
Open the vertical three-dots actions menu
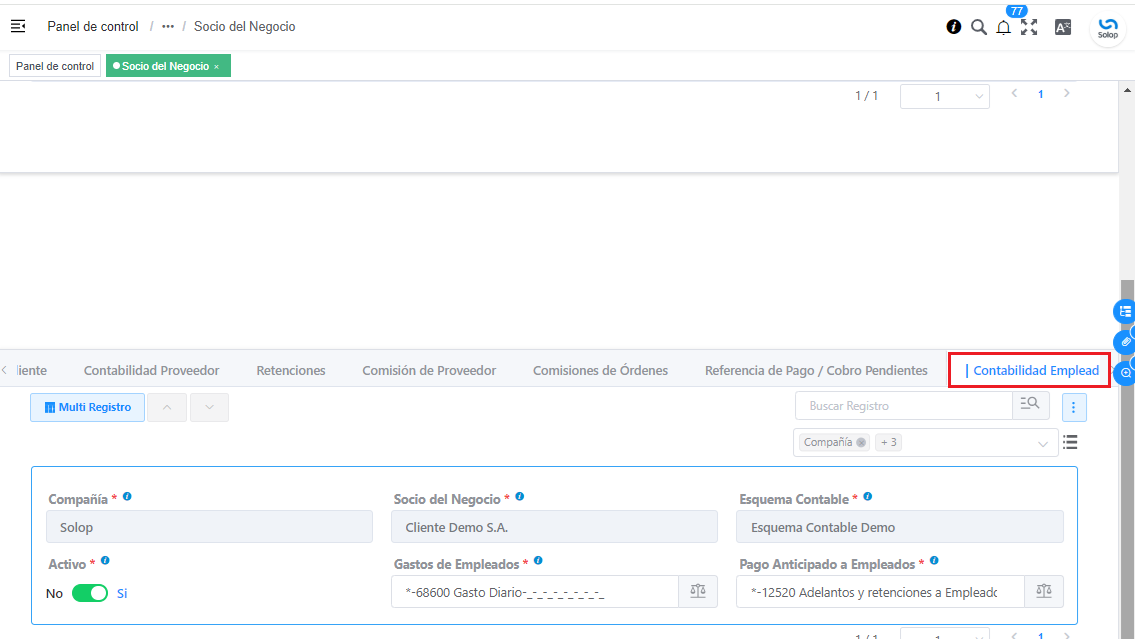point(1074,407)
